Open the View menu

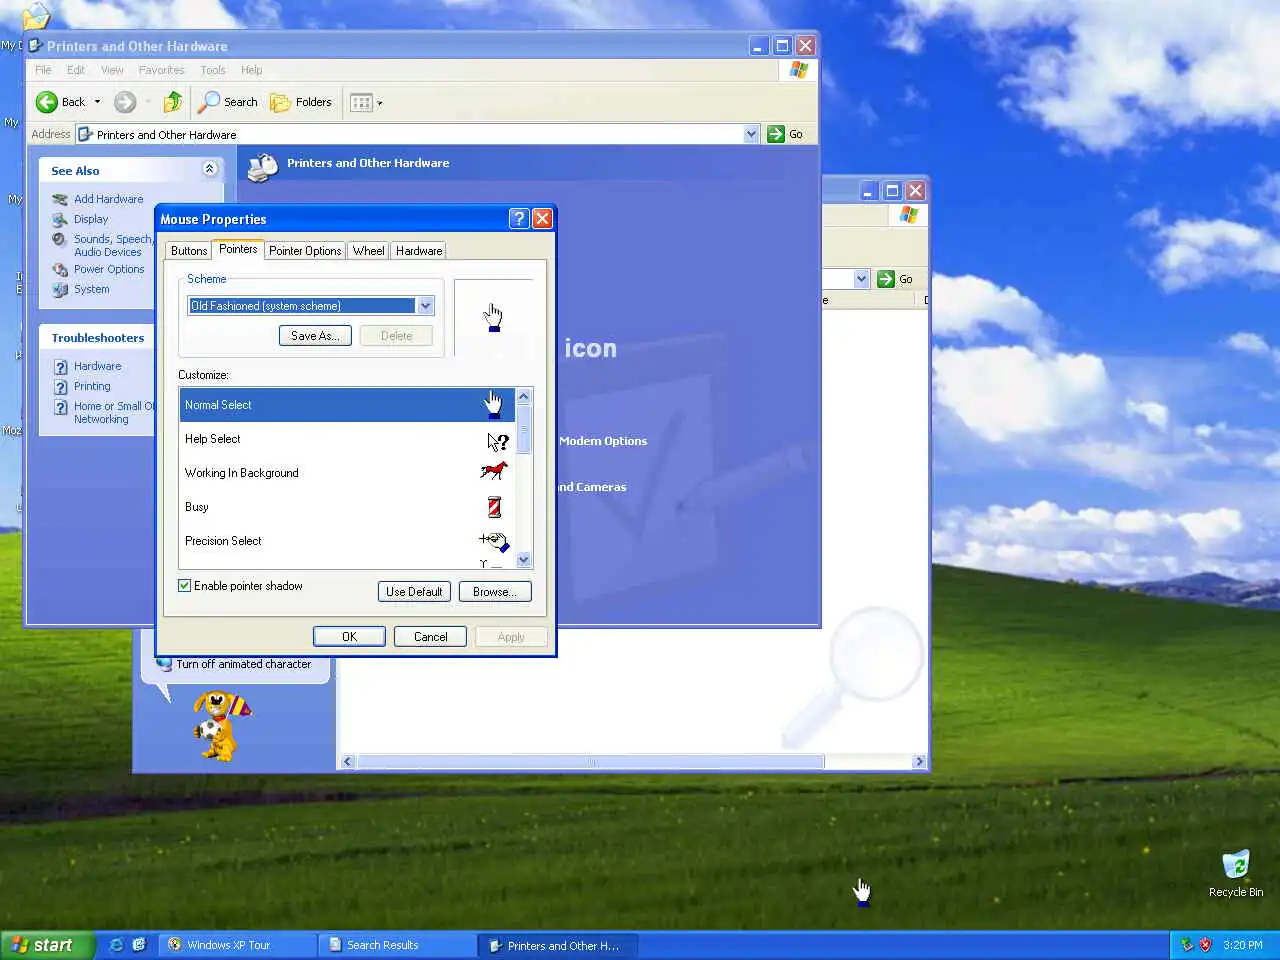tap(112, 70)
